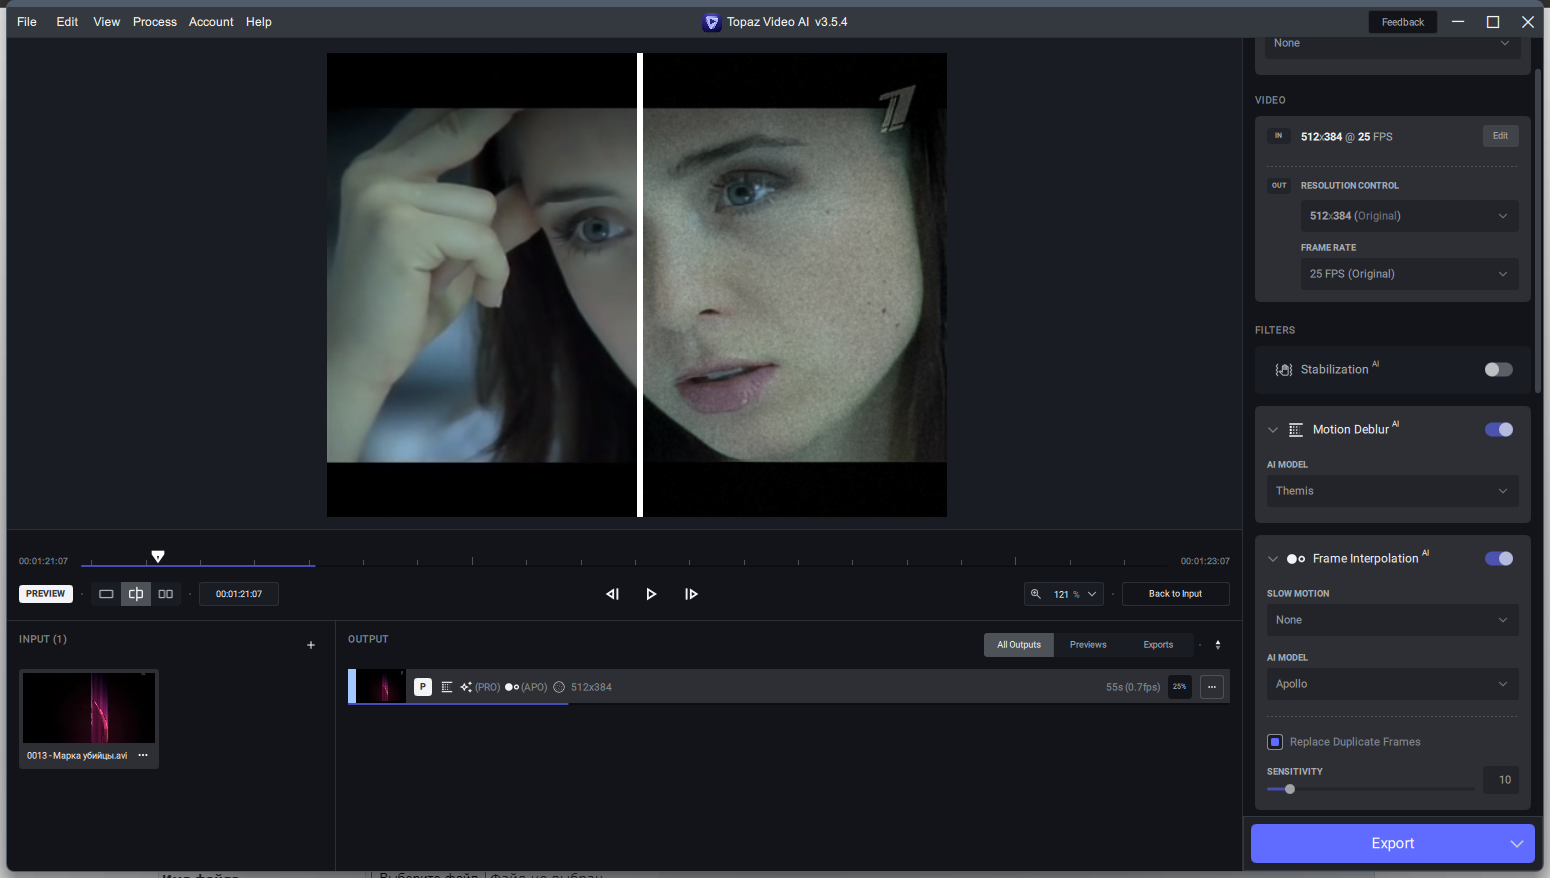Open the Process menu
The height and width of the screenshot is (878, 1550).
pyautogui.click(x=155, y=21)
